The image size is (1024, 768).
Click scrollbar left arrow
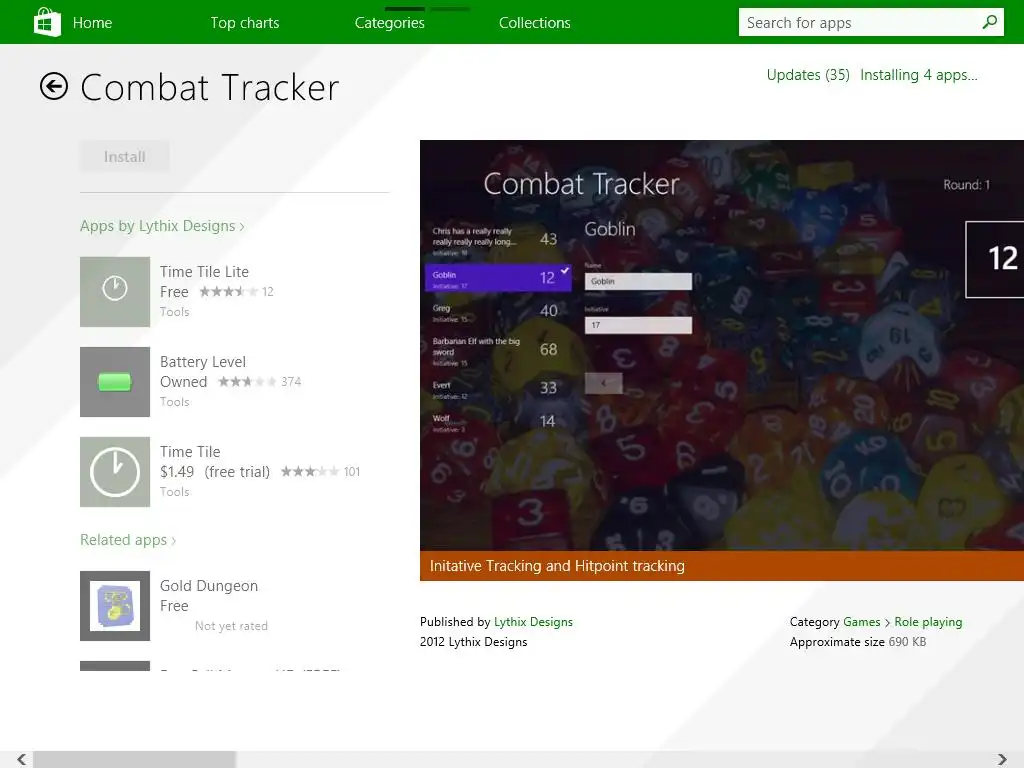[22, 760]
